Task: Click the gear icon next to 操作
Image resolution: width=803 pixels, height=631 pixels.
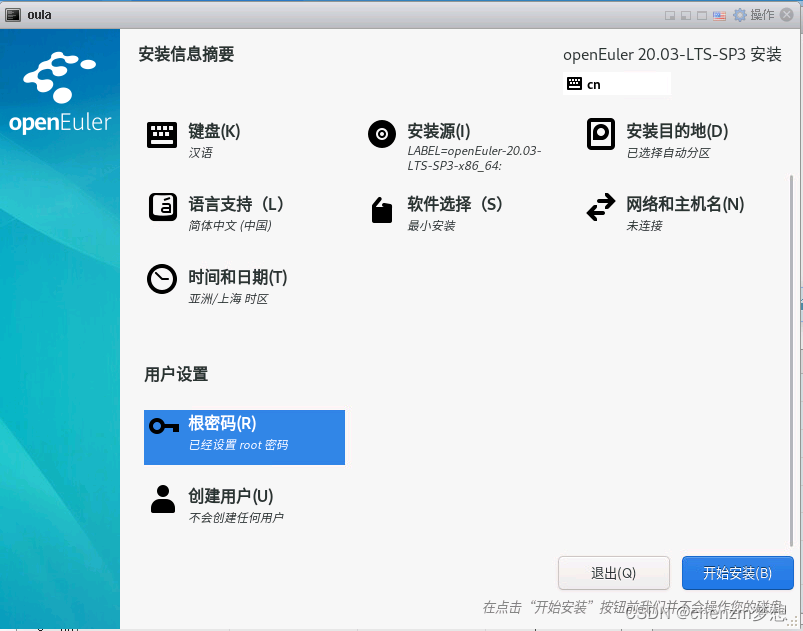Action: click(739, 15)
